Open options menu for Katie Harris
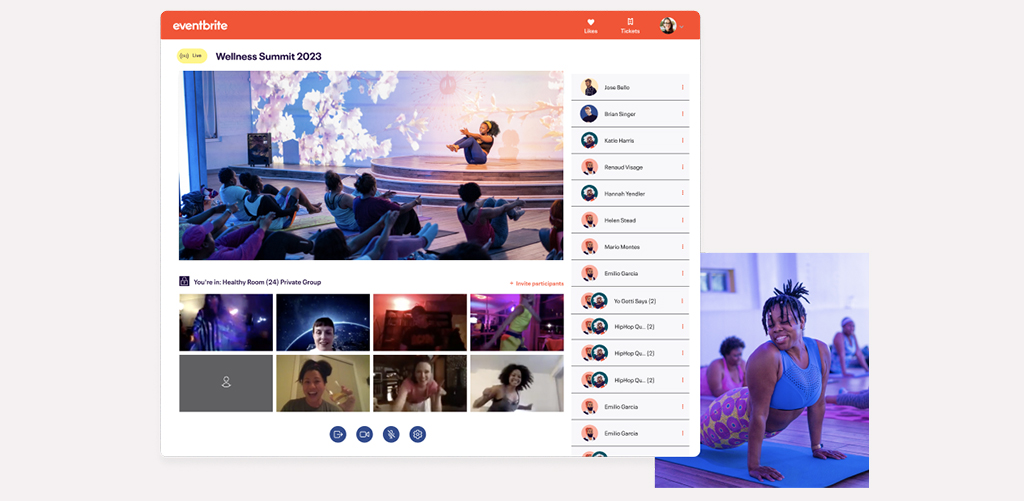 coord(683,140)
